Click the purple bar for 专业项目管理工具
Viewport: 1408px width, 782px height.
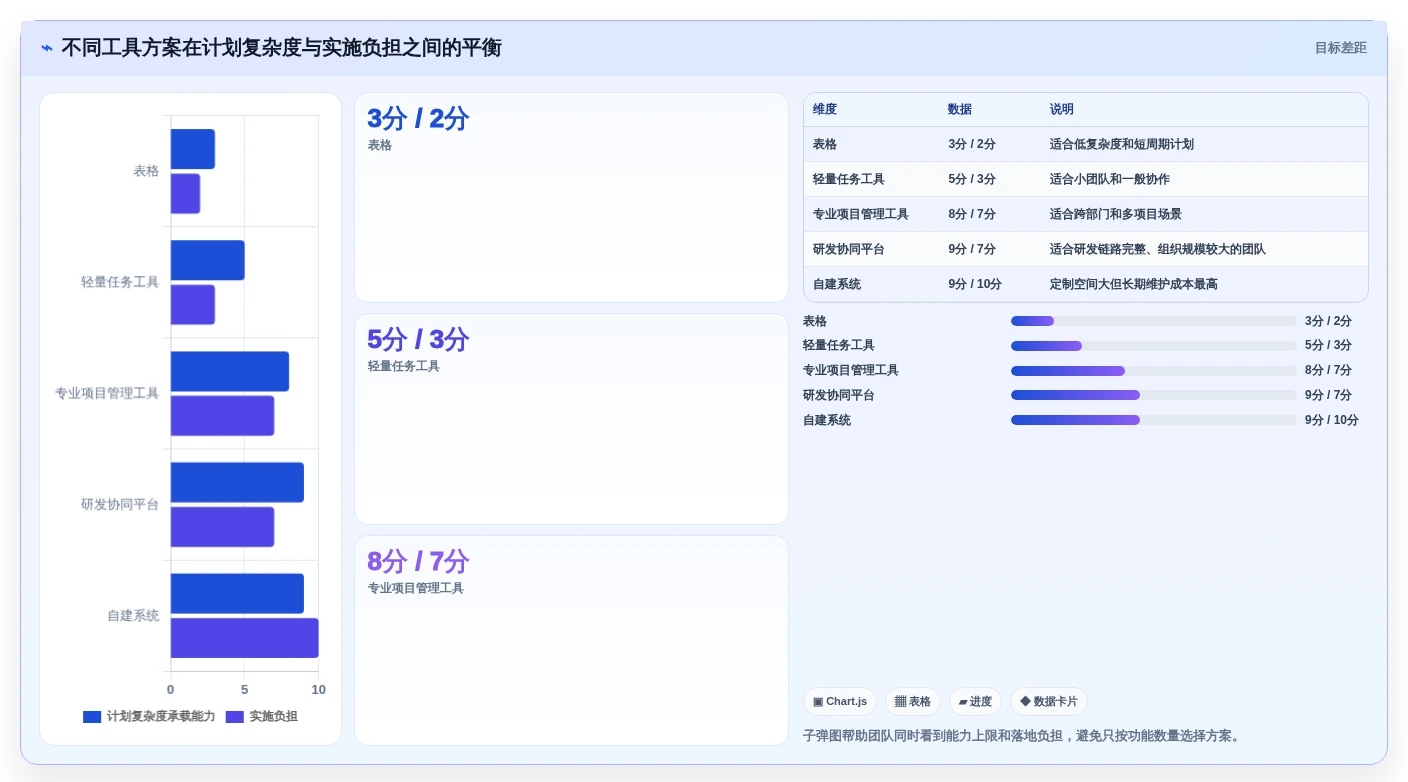[x=222, y=416]
